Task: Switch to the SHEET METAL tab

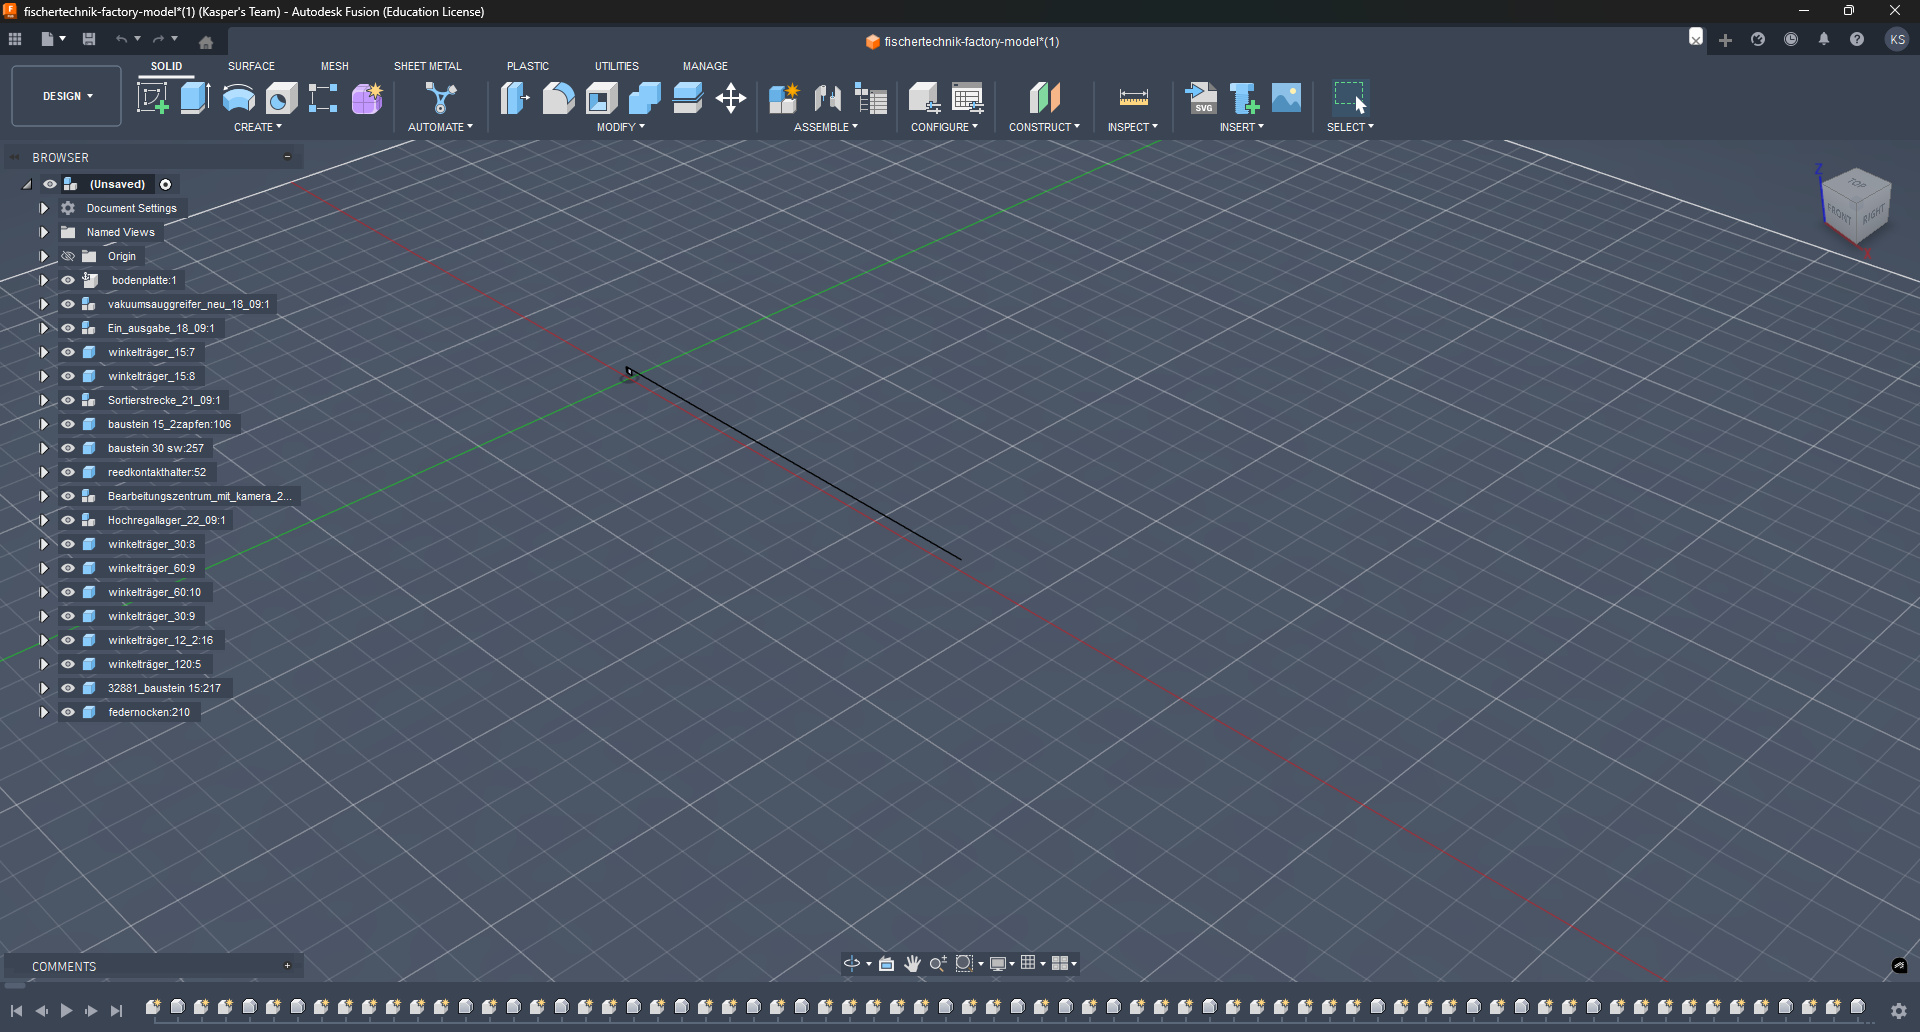Action: click(x=427, y=66)
